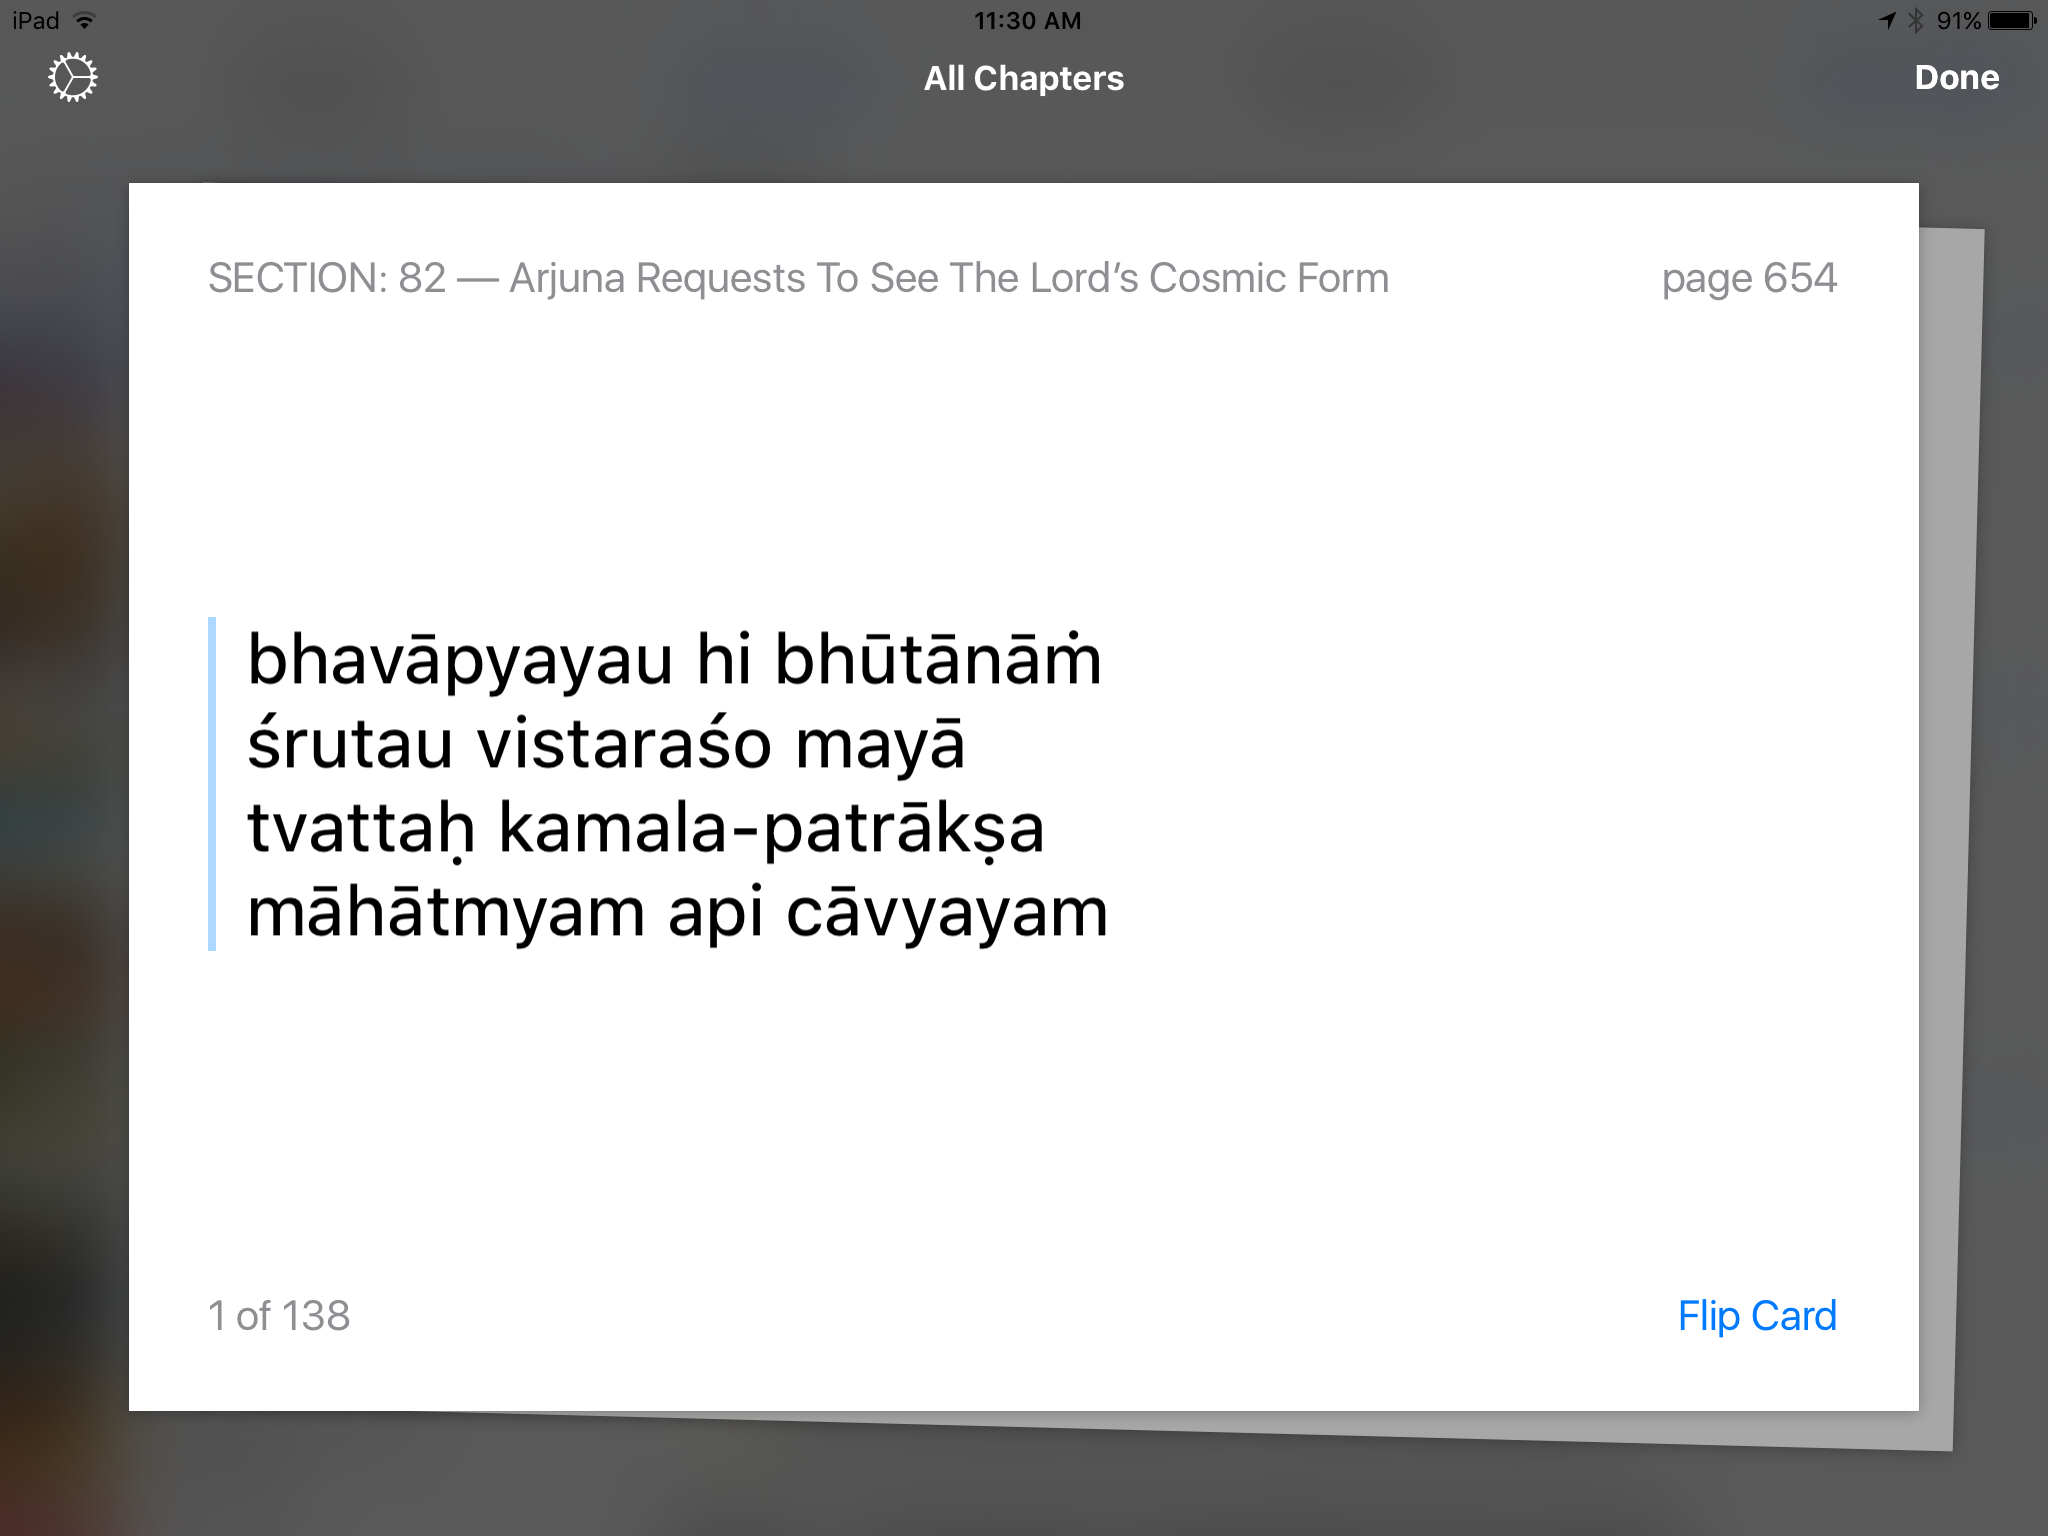Screen dimensions: 2048x1536
Task: Tap the Wi-Fi status icon
Action: (x=85, y=21)
